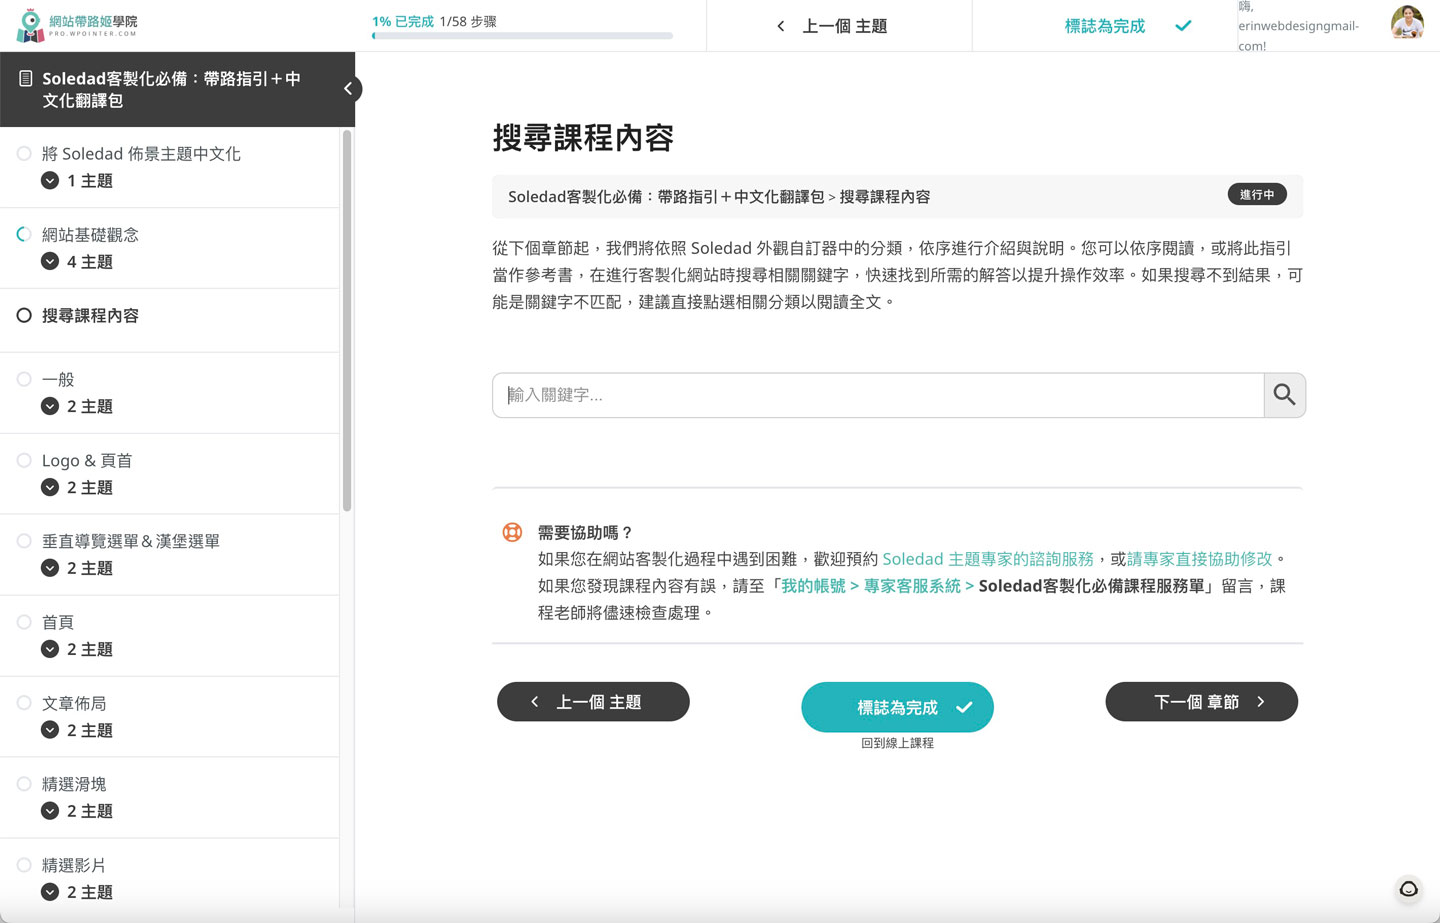Toggle completion circle for 將 Soledad 佈景主題中文化
Image resolution: width=1440 pixels, height=923 pixels.
(24, 154)
